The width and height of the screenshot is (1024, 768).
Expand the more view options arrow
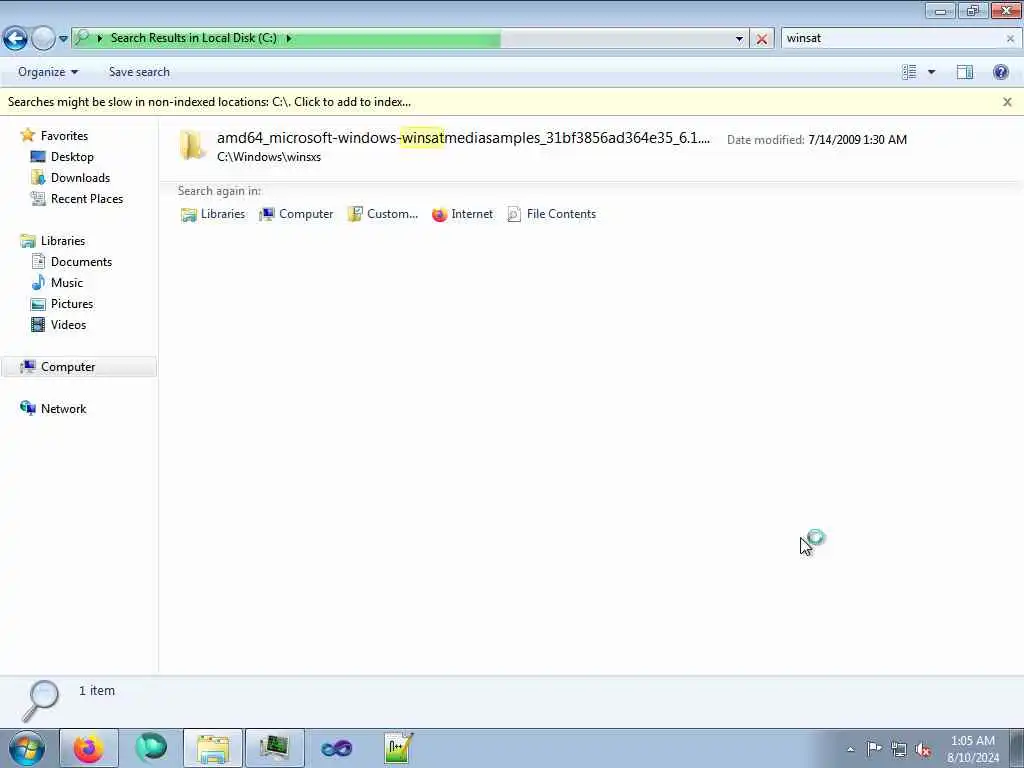pyautogui.click(x=931, y=72)
